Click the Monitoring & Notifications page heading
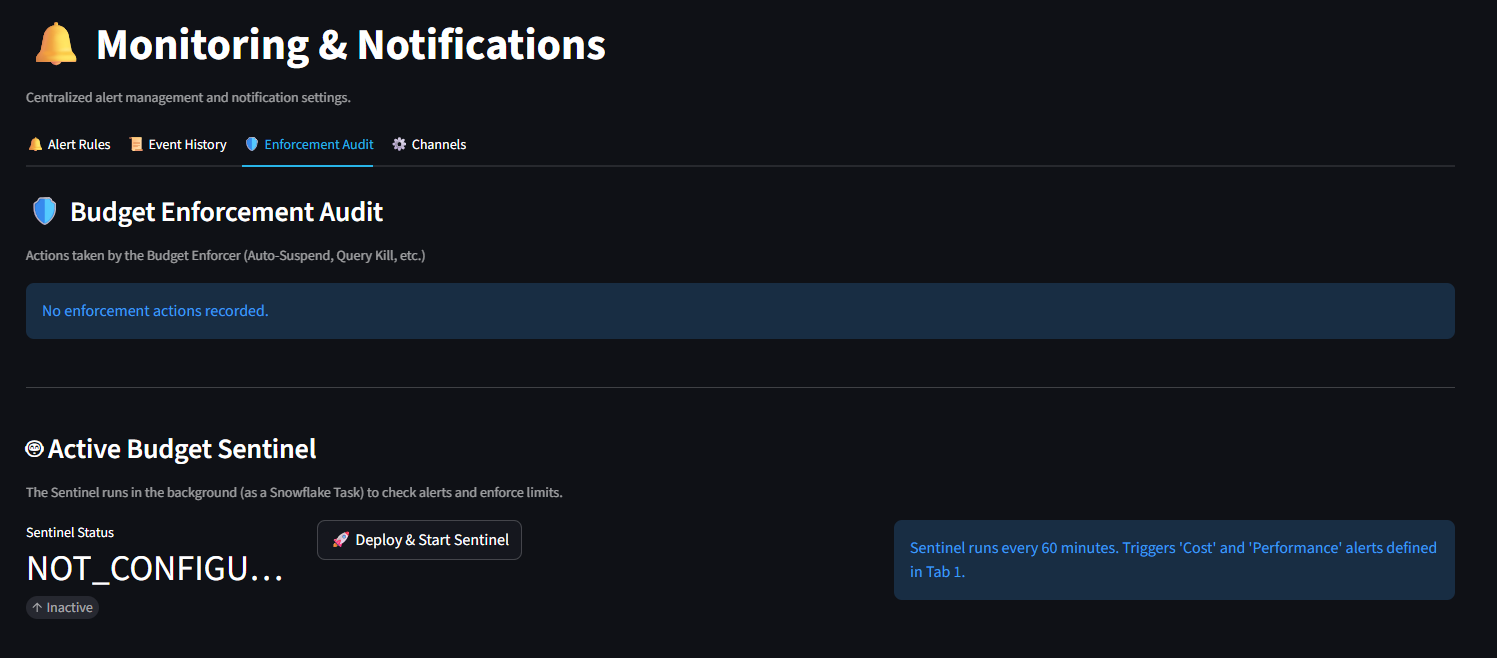Image resolution: width=1497 pixels, height=658 pixels. click(351, 45)
